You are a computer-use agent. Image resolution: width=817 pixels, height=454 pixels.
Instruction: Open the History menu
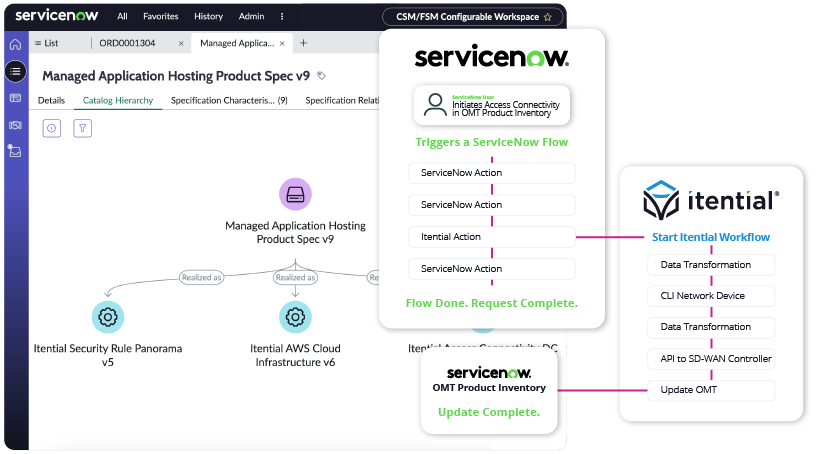click(x=208, y=17)
